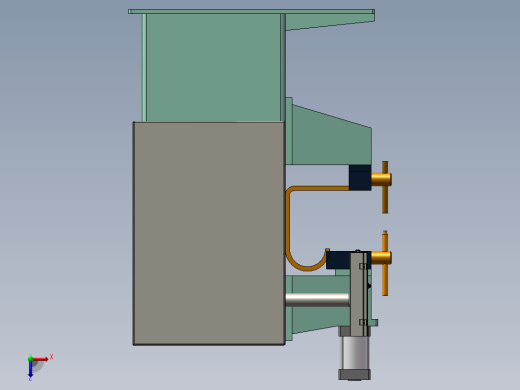Click the red X axis of the triad

41,359
